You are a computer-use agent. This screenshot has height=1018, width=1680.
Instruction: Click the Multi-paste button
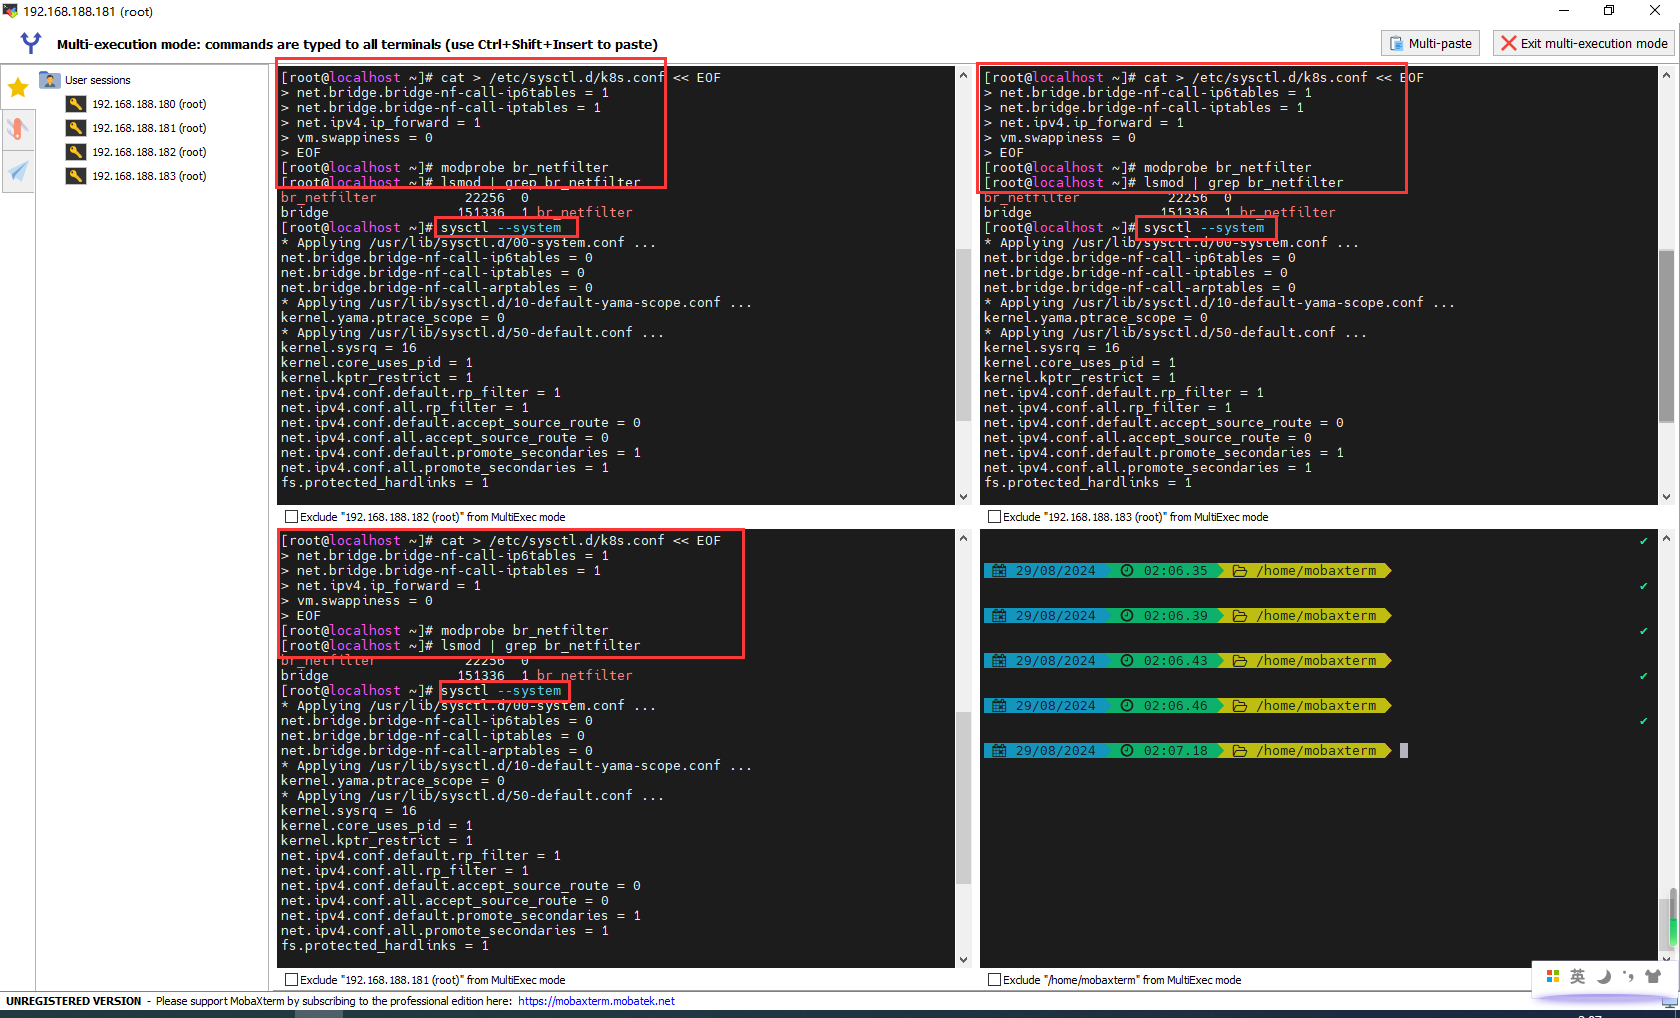(x=1430, y=43)
